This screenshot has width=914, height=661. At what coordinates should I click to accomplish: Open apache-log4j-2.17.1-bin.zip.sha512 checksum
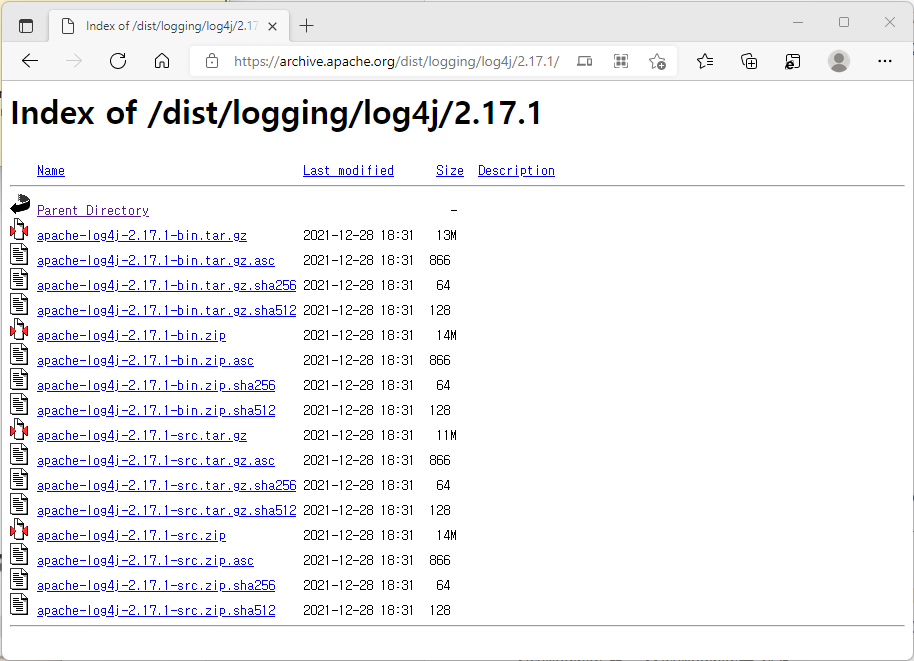(156, 411)
